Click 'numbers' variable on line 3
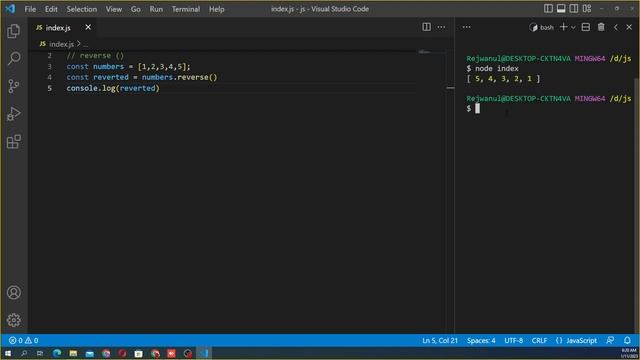Viewport: 640px width, 360px height. [108, 67]
